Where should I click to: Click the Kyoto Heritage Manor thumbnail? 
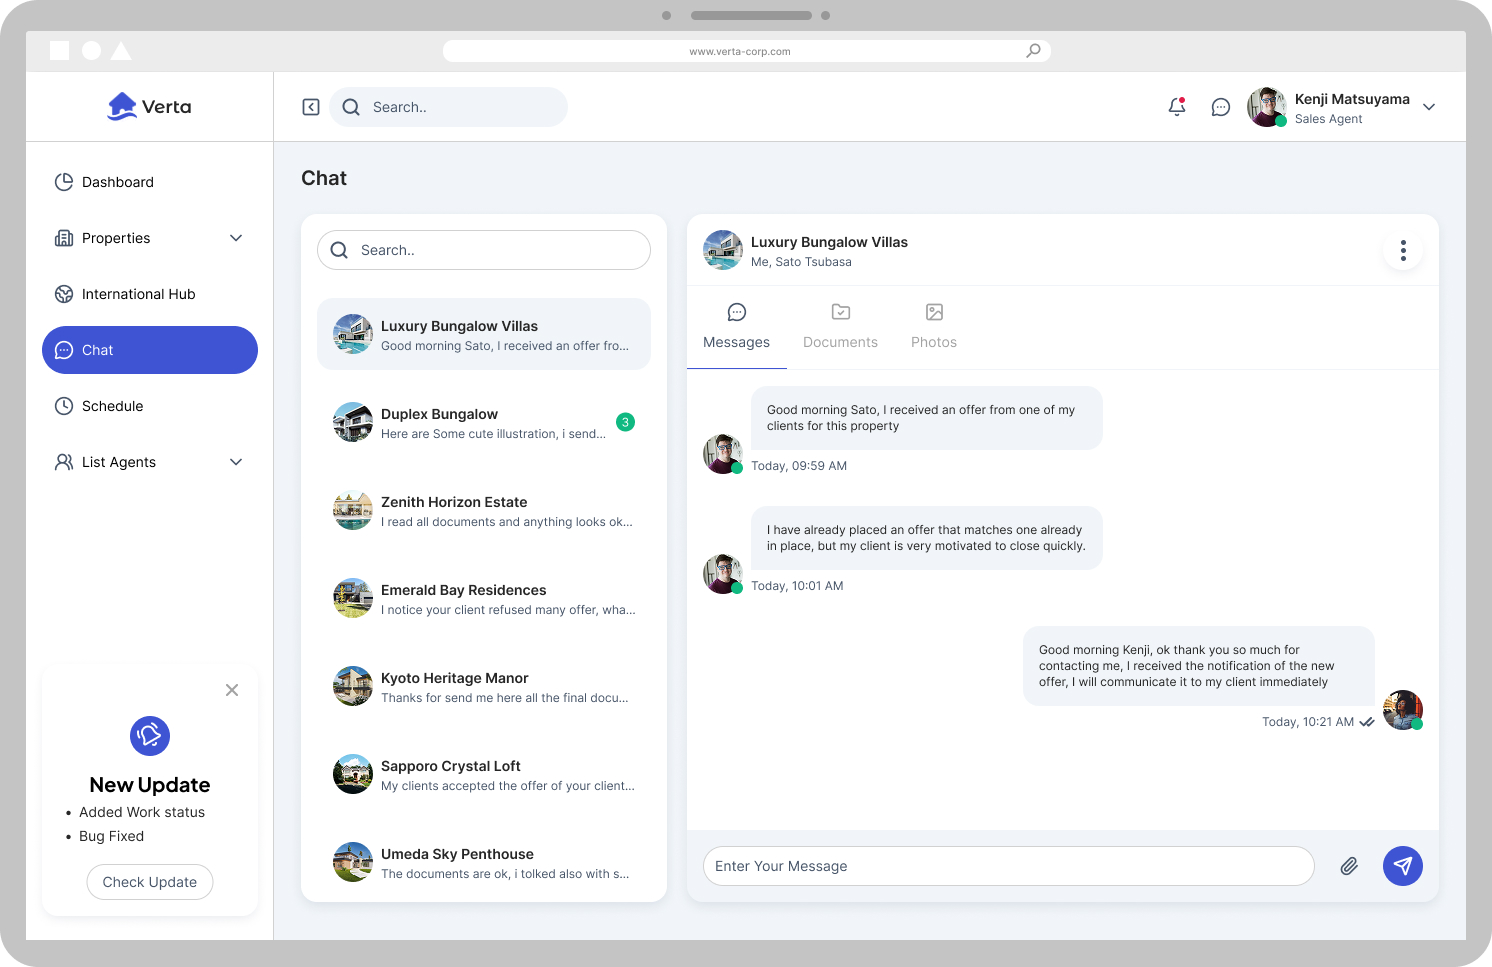pyautogui.click(x=353, y=686)
